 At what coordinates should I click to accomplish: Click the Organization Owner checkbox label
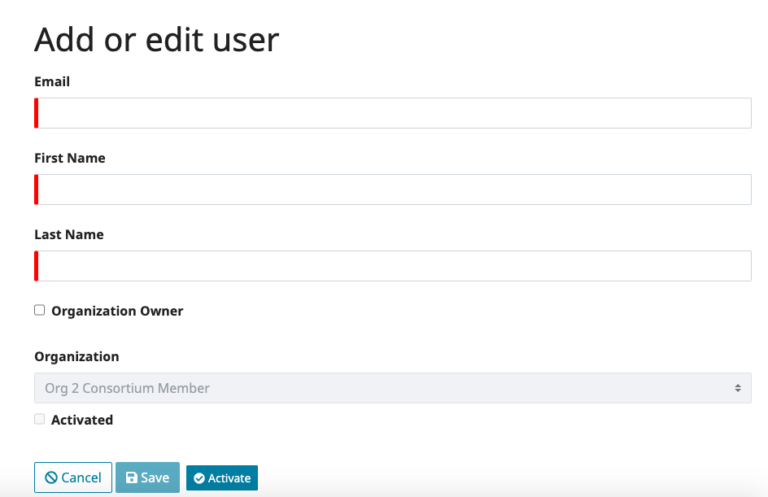pyautogui.click(x=117, y=311)
